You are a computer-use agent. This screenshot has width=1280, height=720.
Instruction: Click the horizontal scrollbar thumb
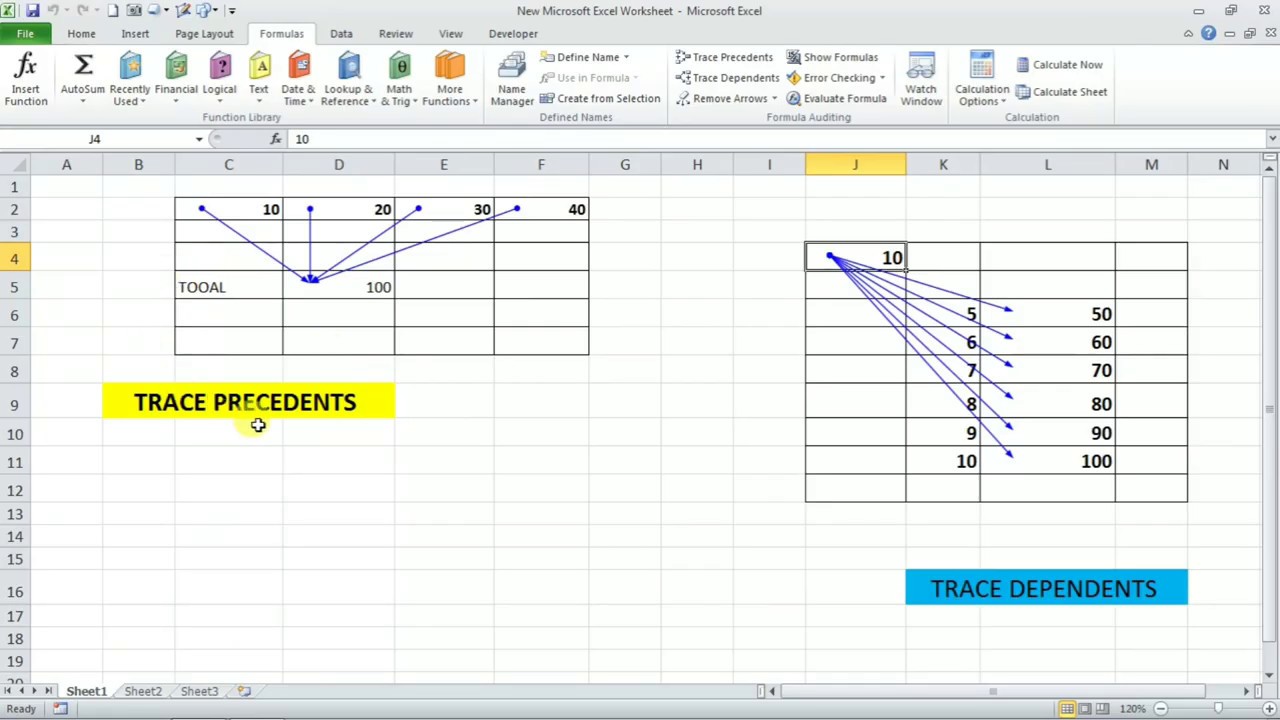[994, 691]
